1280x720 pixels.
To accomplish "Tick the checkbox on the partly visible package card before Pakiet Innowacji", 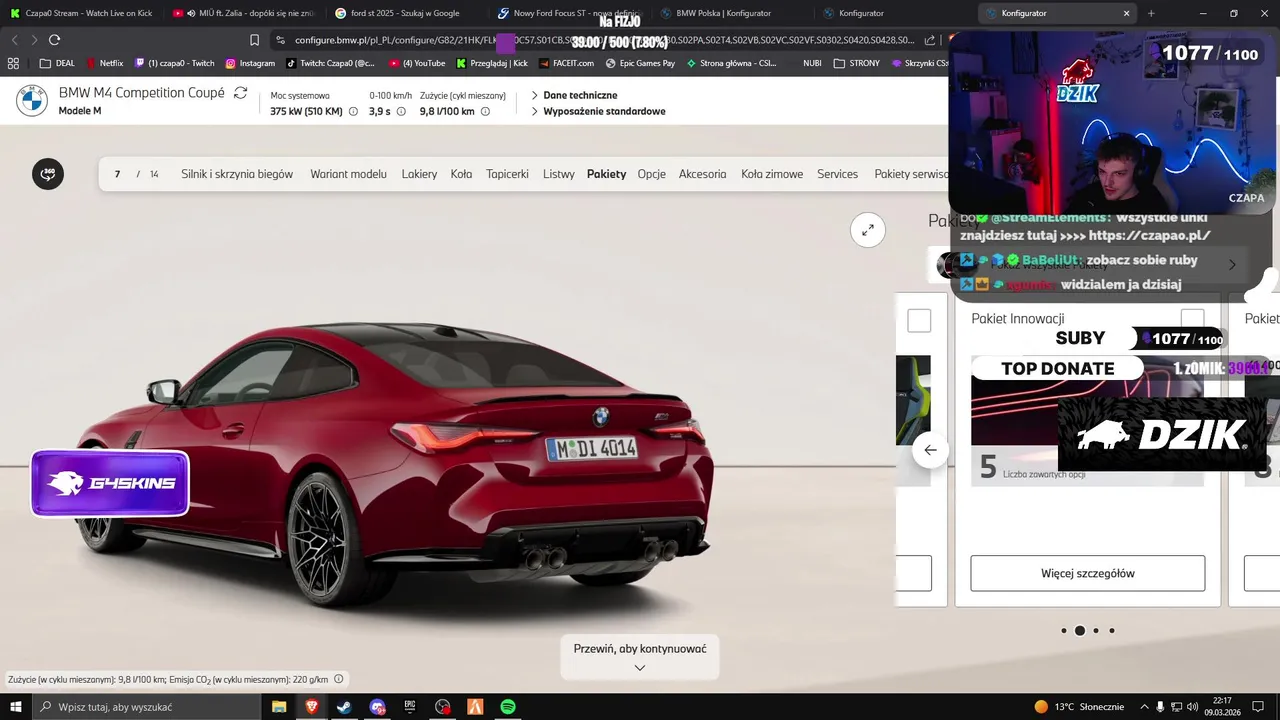I will tap(919, 321).
